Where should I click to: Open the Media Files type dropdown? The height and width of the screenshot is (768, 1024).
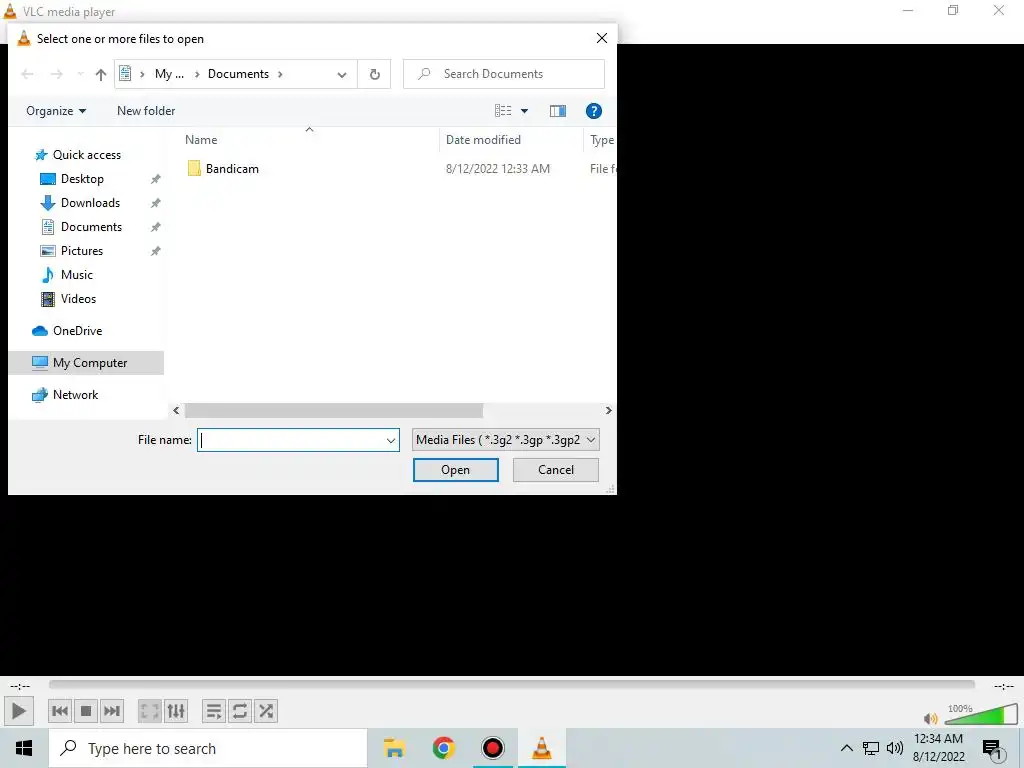pyautogui.click(x=505, y=440)
